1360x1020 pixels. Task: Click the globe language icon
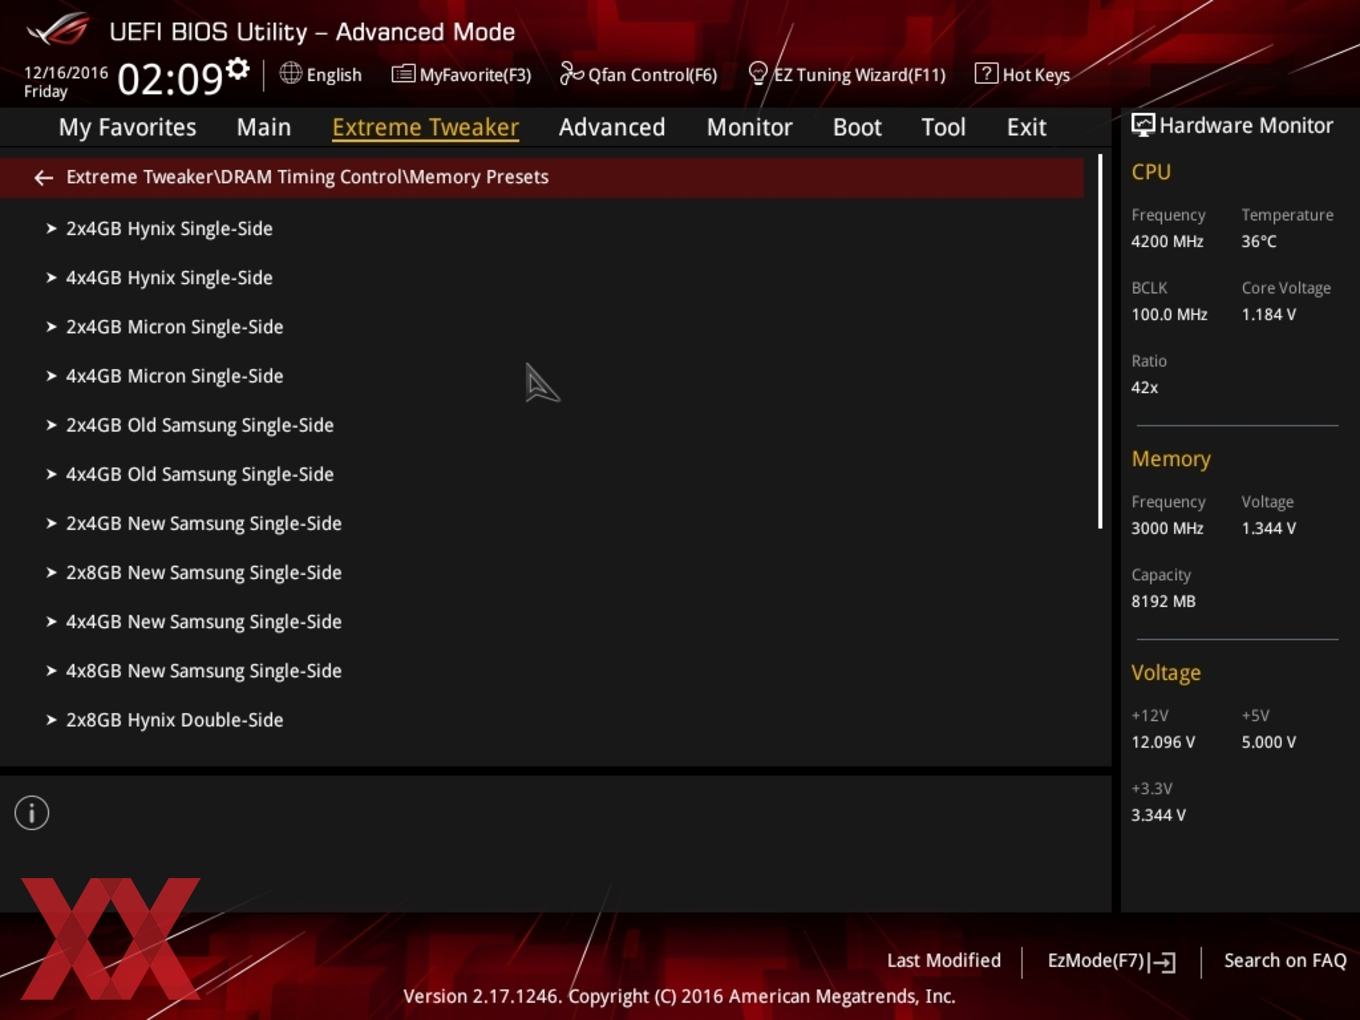[290, 73]
